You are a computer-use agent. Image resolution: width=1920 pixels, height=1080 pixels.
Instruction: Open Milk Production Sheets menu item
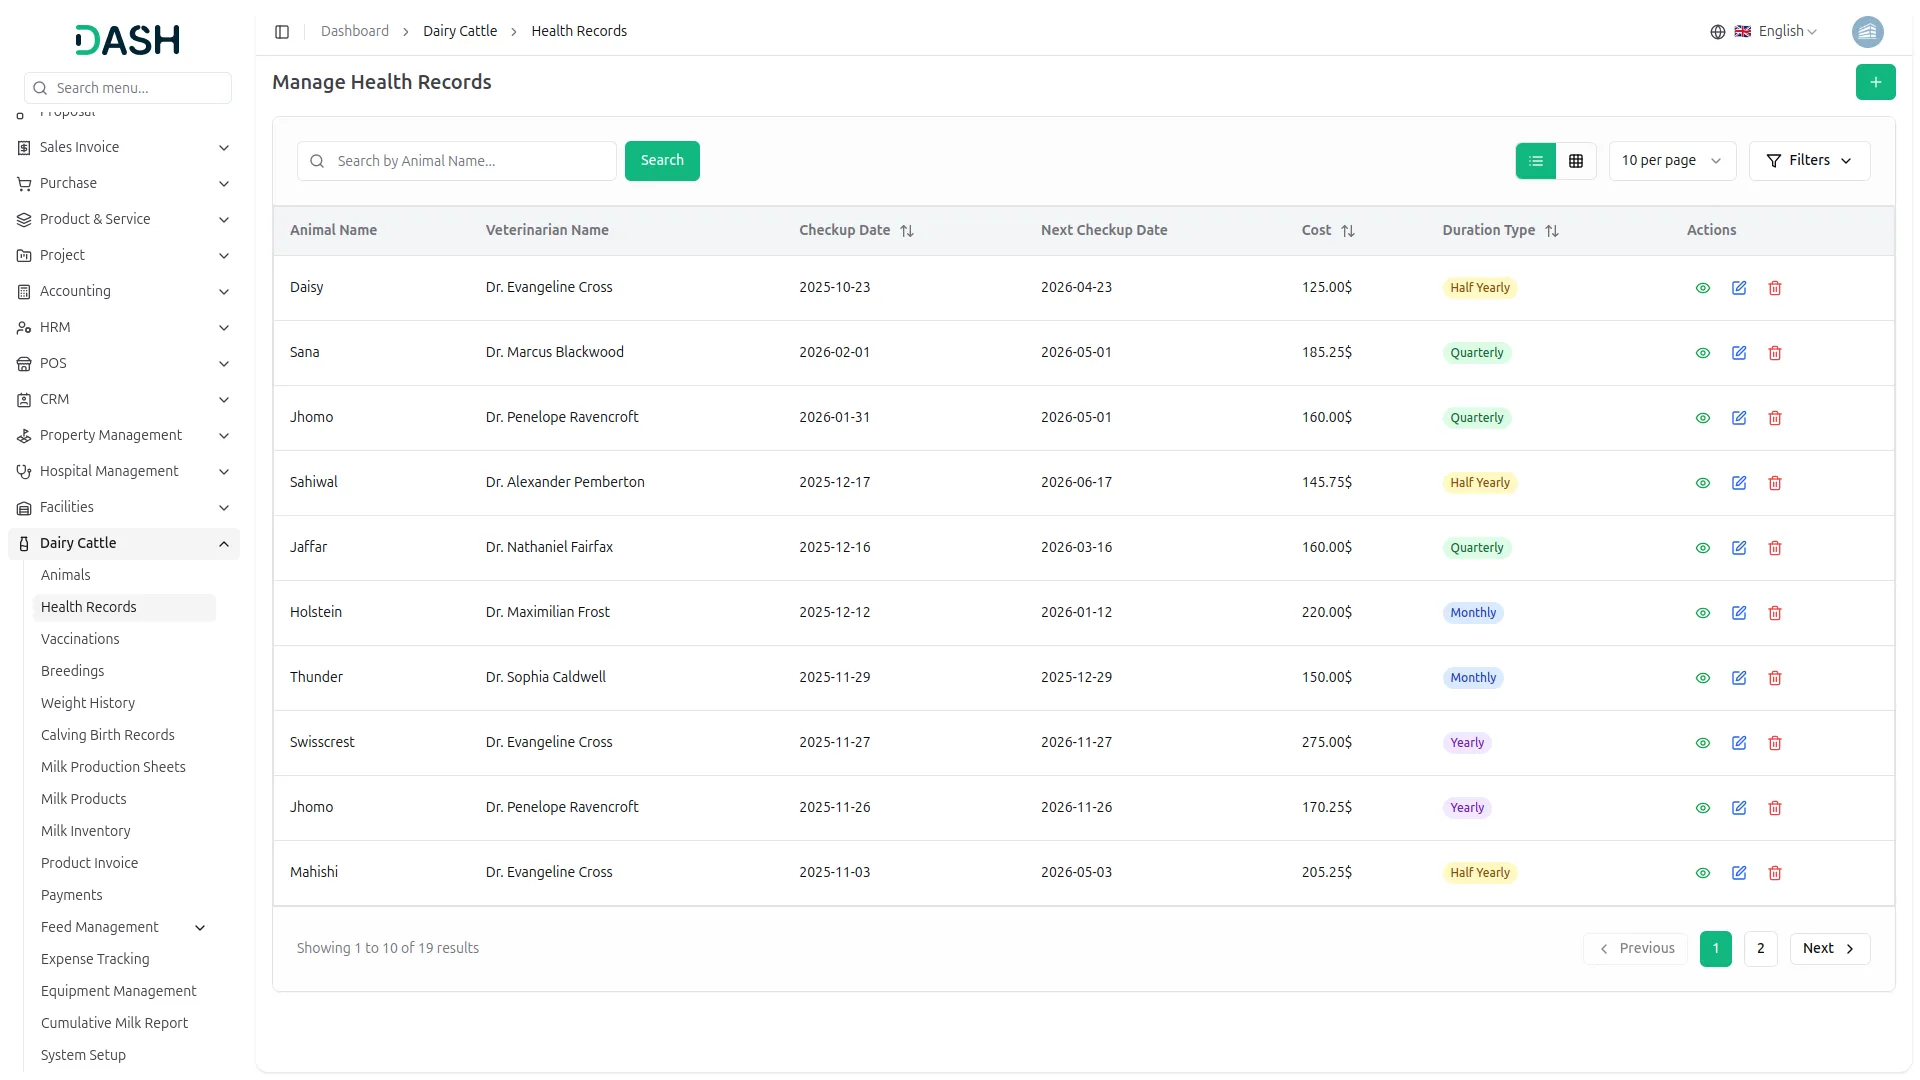pos(113,767)
